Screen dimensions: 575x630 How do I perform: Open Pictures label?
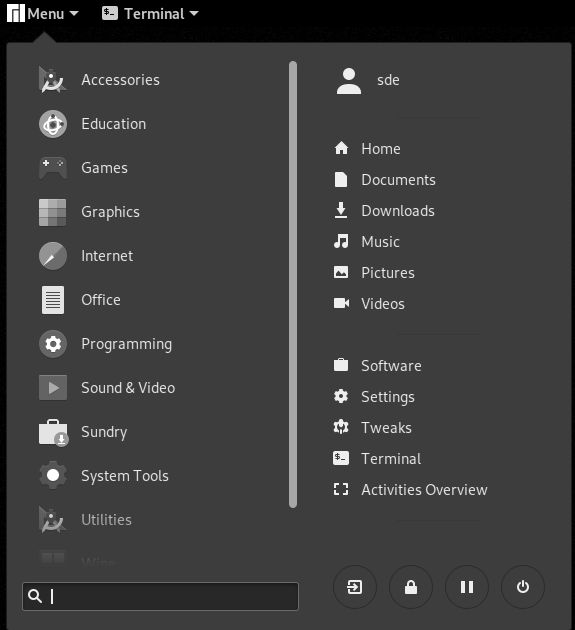coord(388,272)
